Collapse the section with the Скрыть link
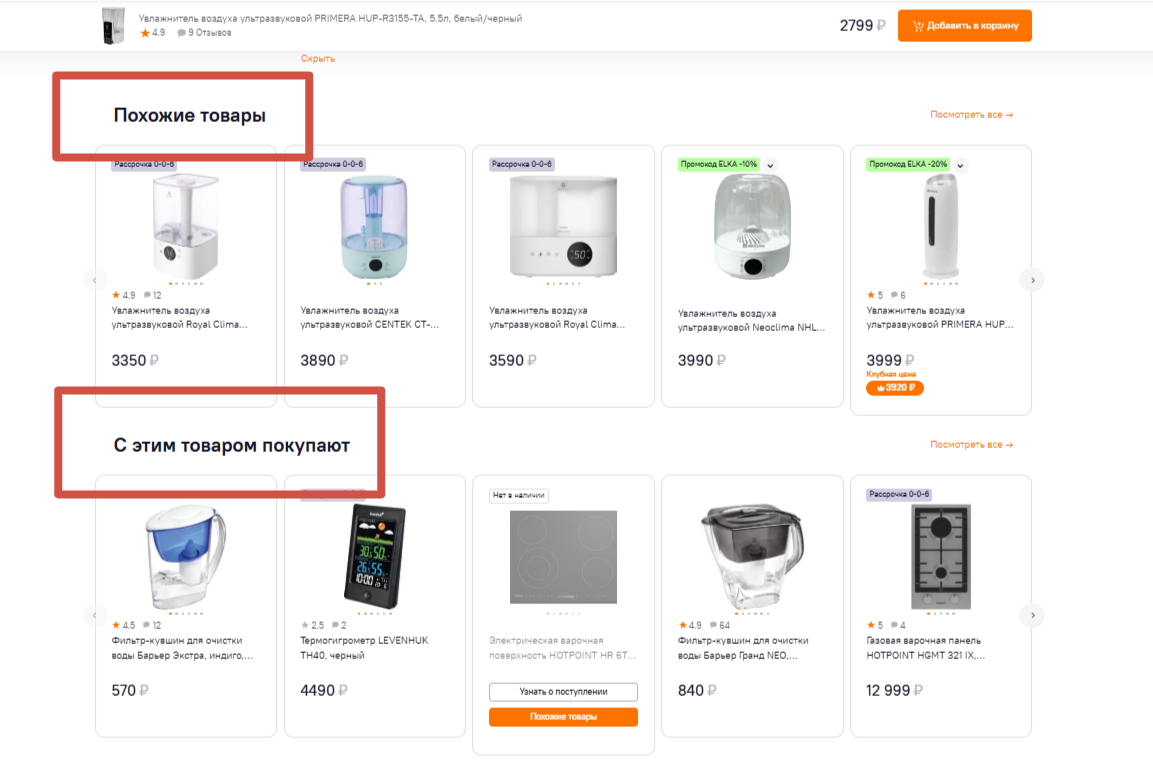This screenshot has height=774, width=1153. pyautogui.click(x=318, y=59)
